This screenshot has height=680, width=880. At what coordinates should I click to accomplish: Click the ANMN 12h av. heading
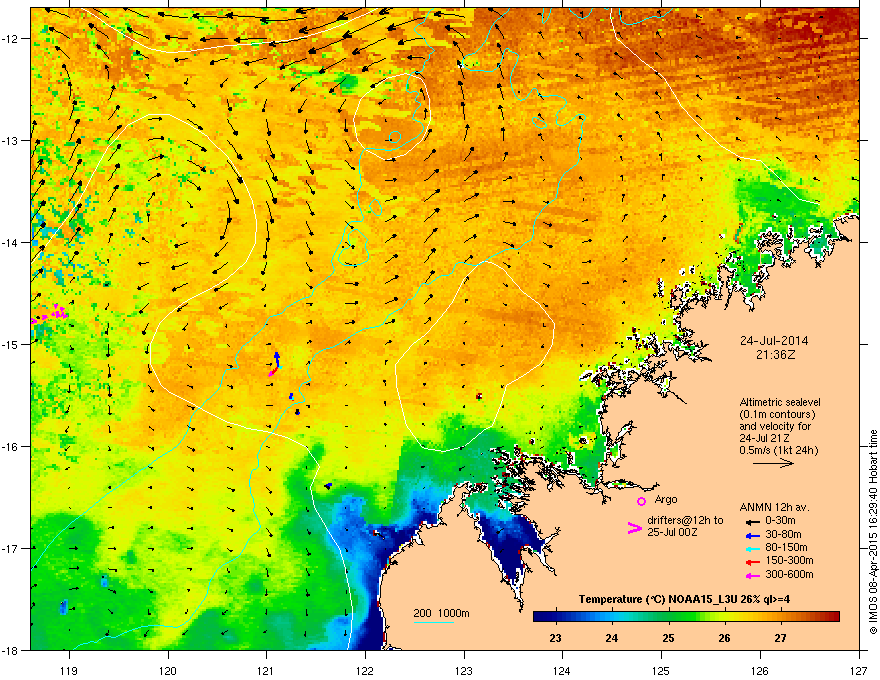pos(774,507)
